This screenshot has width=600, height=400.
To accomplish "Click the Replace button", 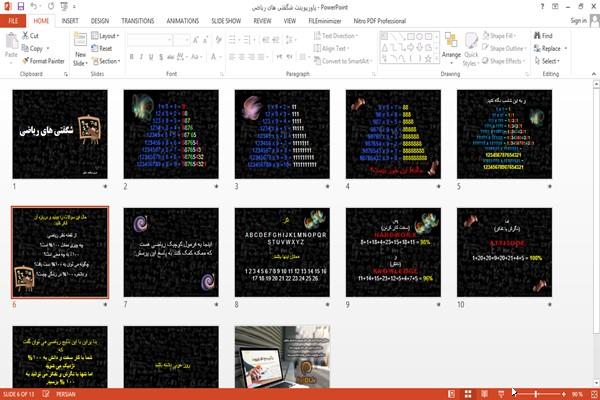I will point(548,48).
